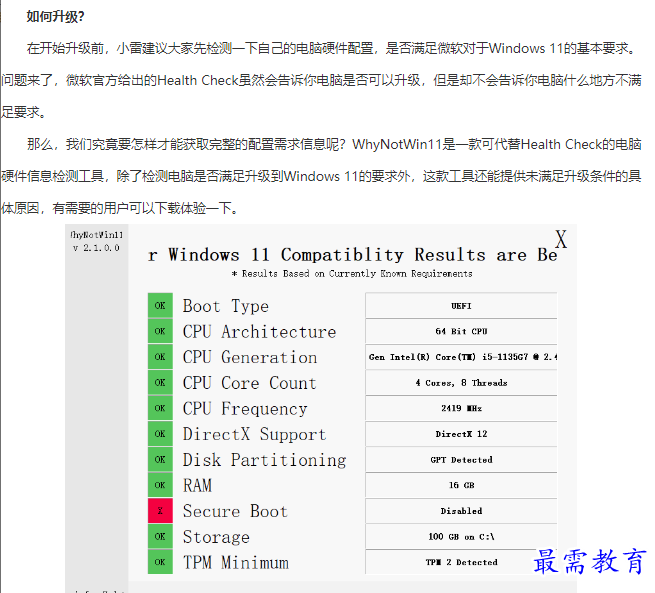Click the paragraph starting '在开始升级前'

321,80
